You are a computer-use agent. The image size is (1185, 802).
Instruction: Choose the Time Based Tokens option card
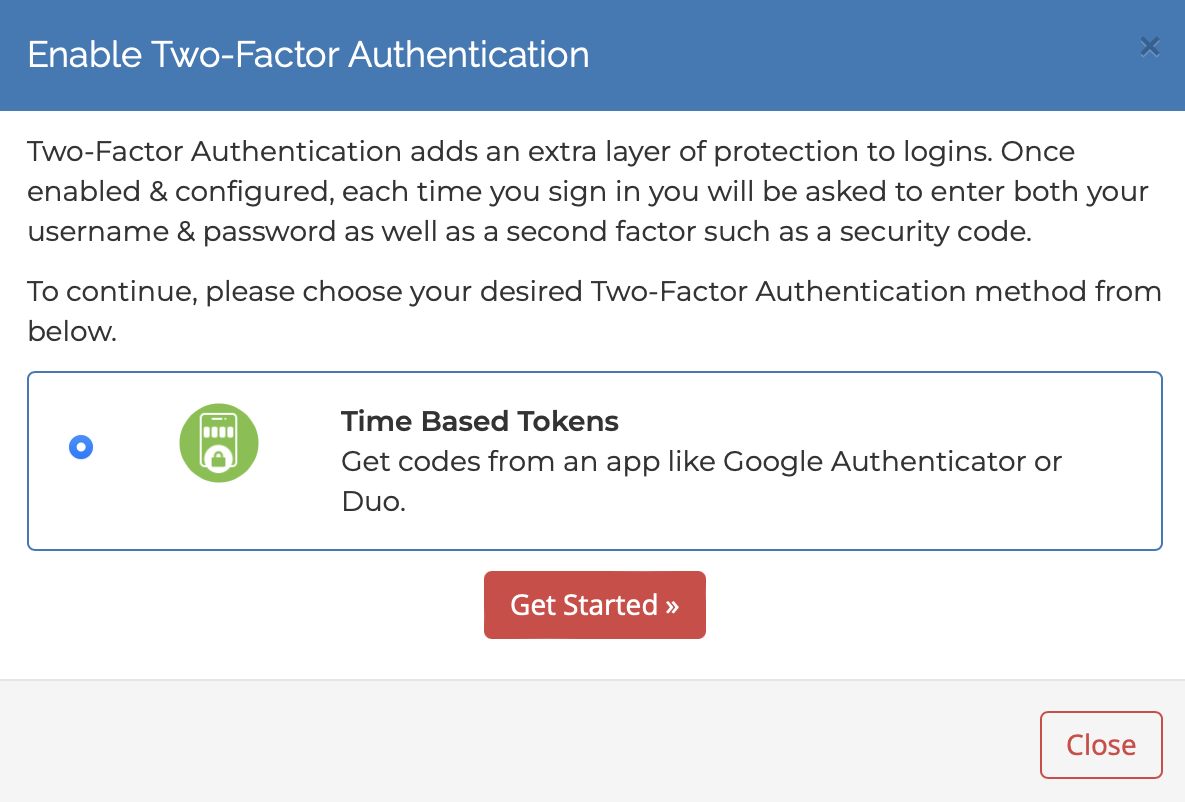(595, 461)
